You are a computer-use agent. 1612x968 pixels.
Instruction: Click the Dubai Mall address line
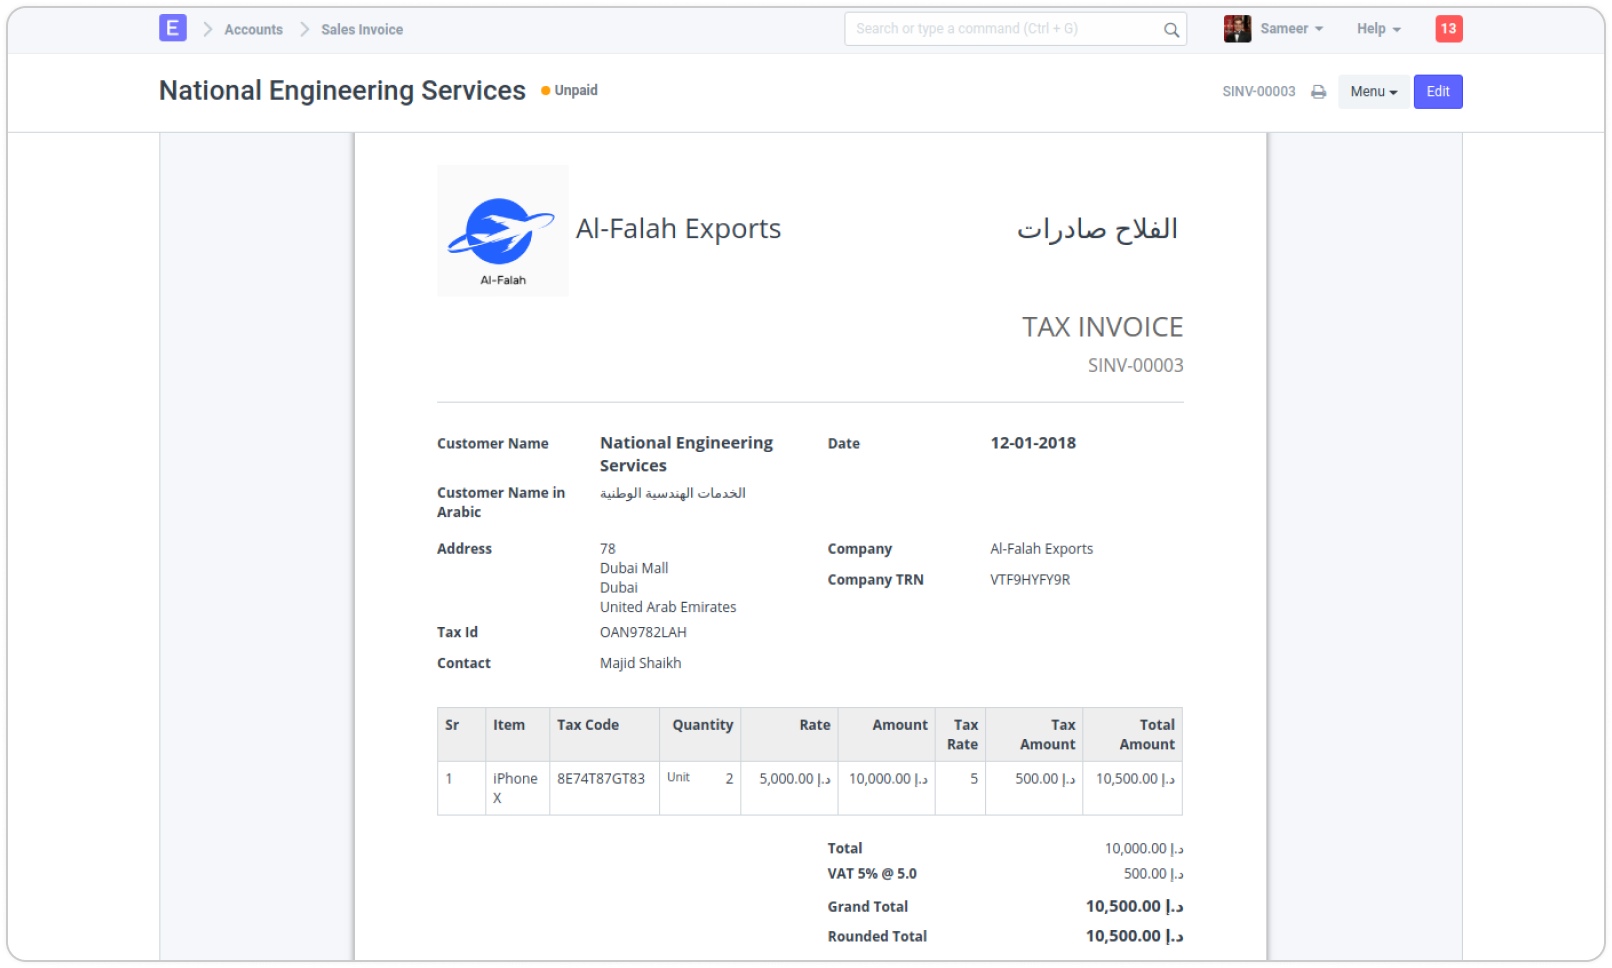coord(634,569)
